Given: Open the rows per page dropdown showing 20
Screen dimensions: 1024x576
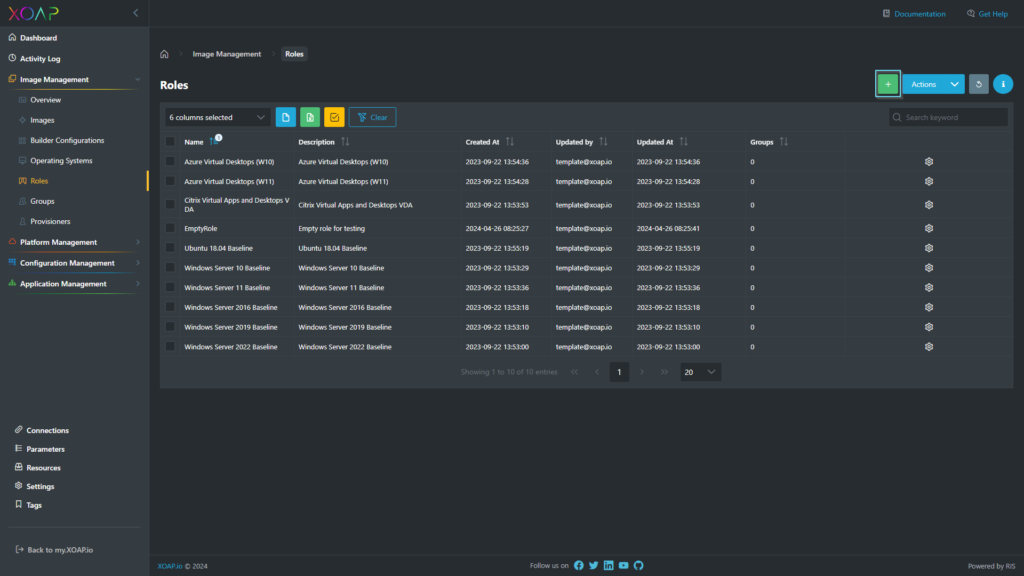Looking at the screenshot, I should (x=700, y=372).
